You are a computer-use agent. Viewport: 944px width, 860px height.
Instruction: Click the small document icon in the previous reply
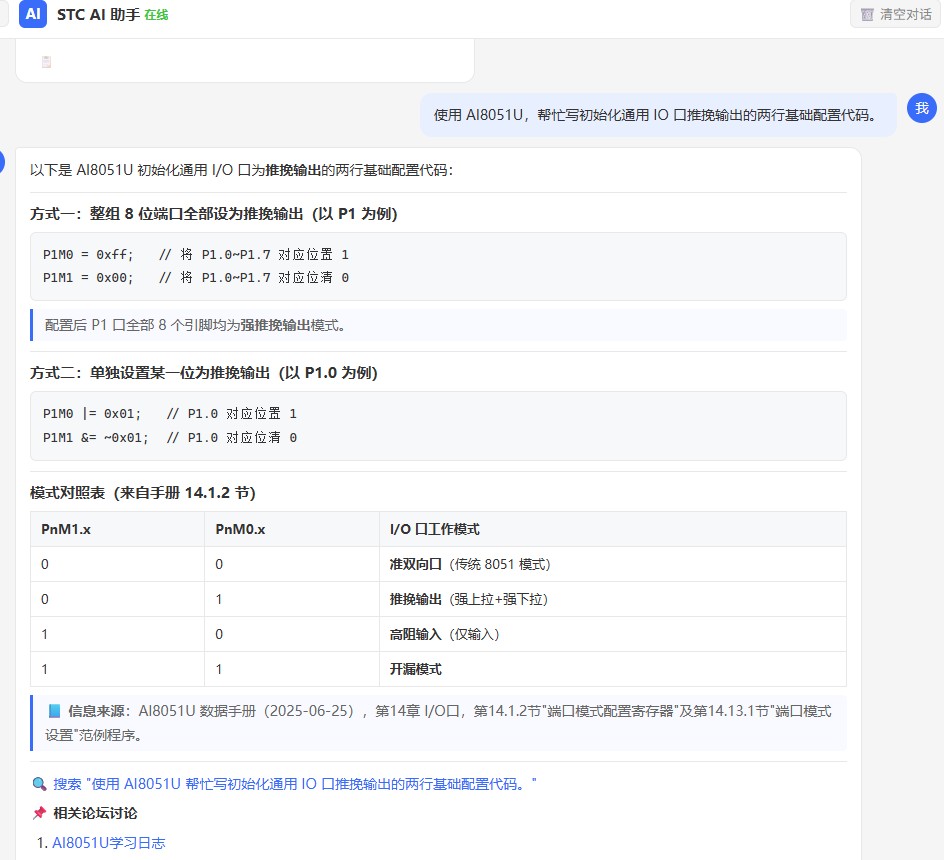(46, 61)
